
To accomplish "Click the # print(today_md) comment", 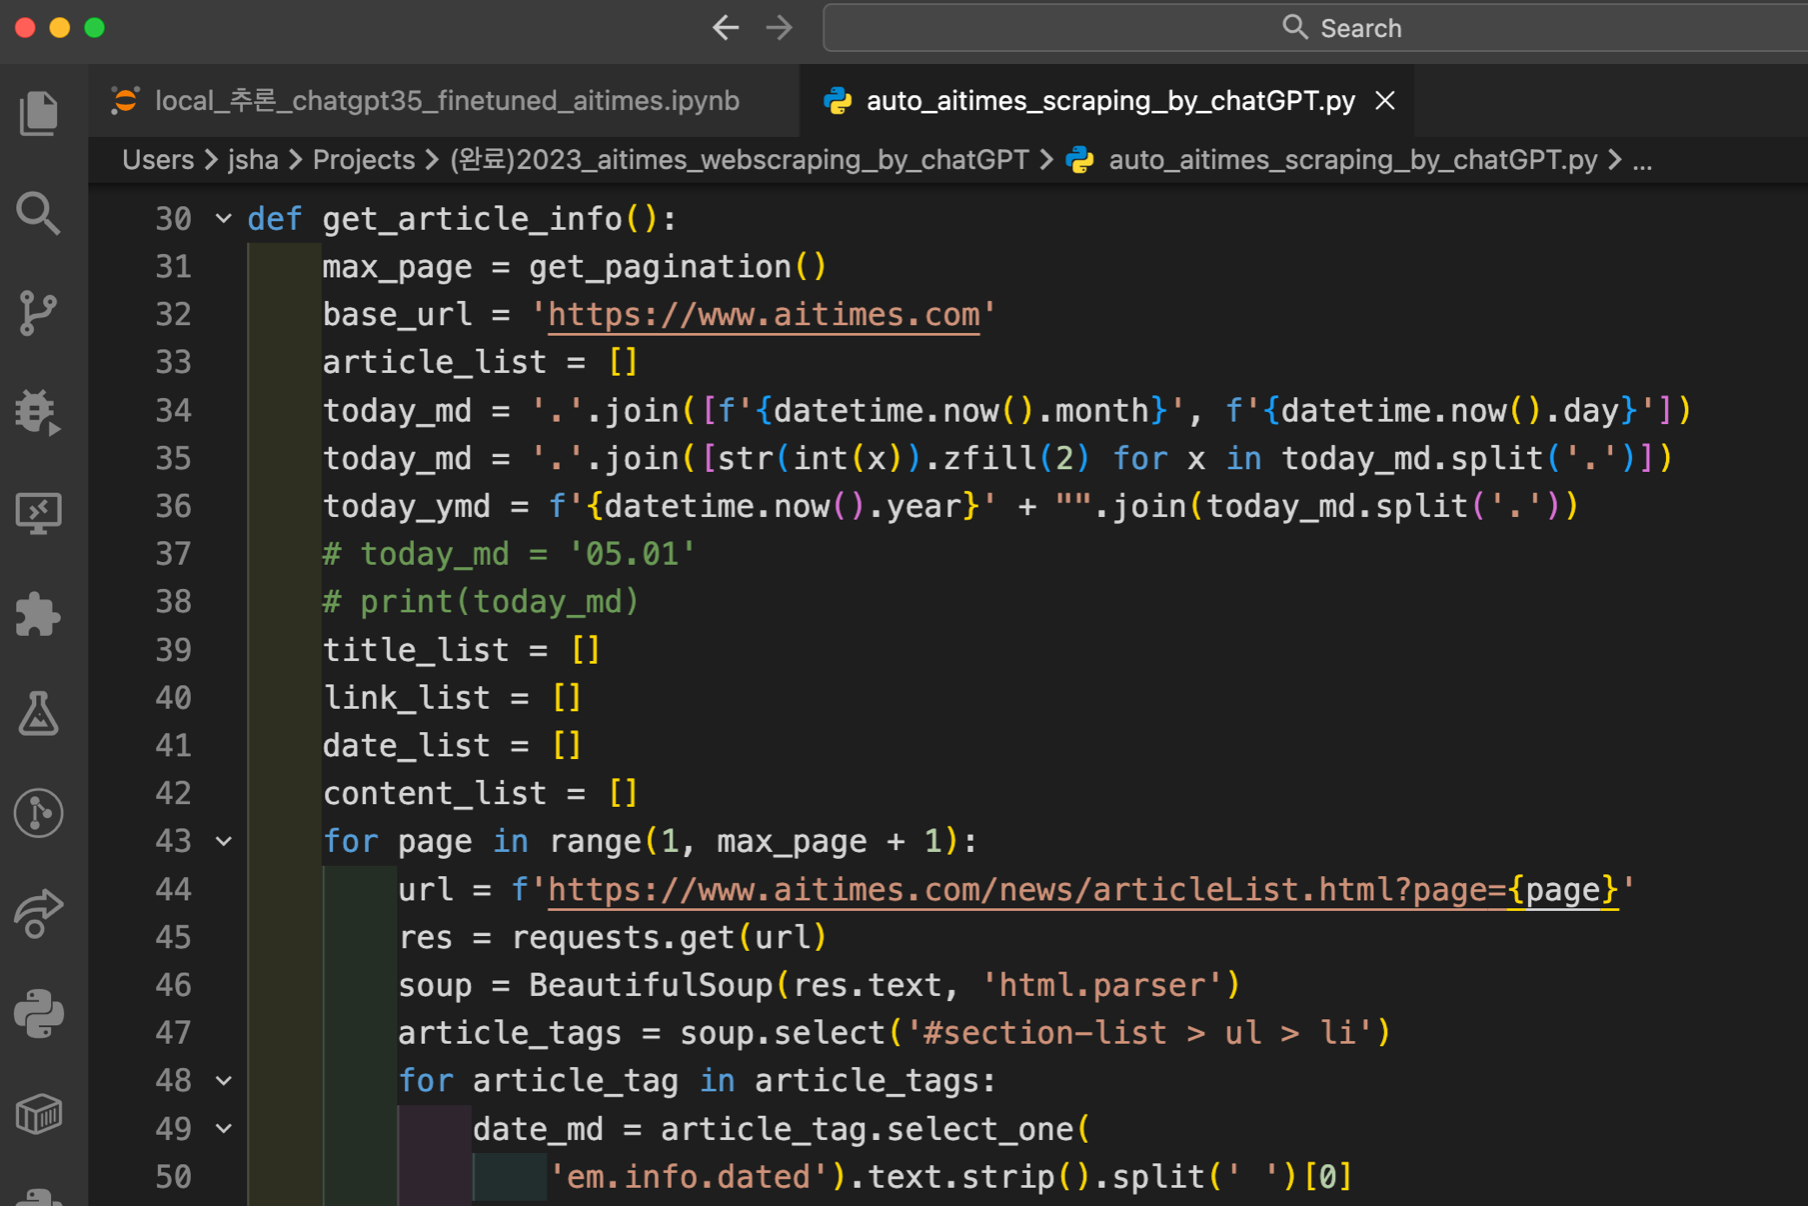I will 481,602.
